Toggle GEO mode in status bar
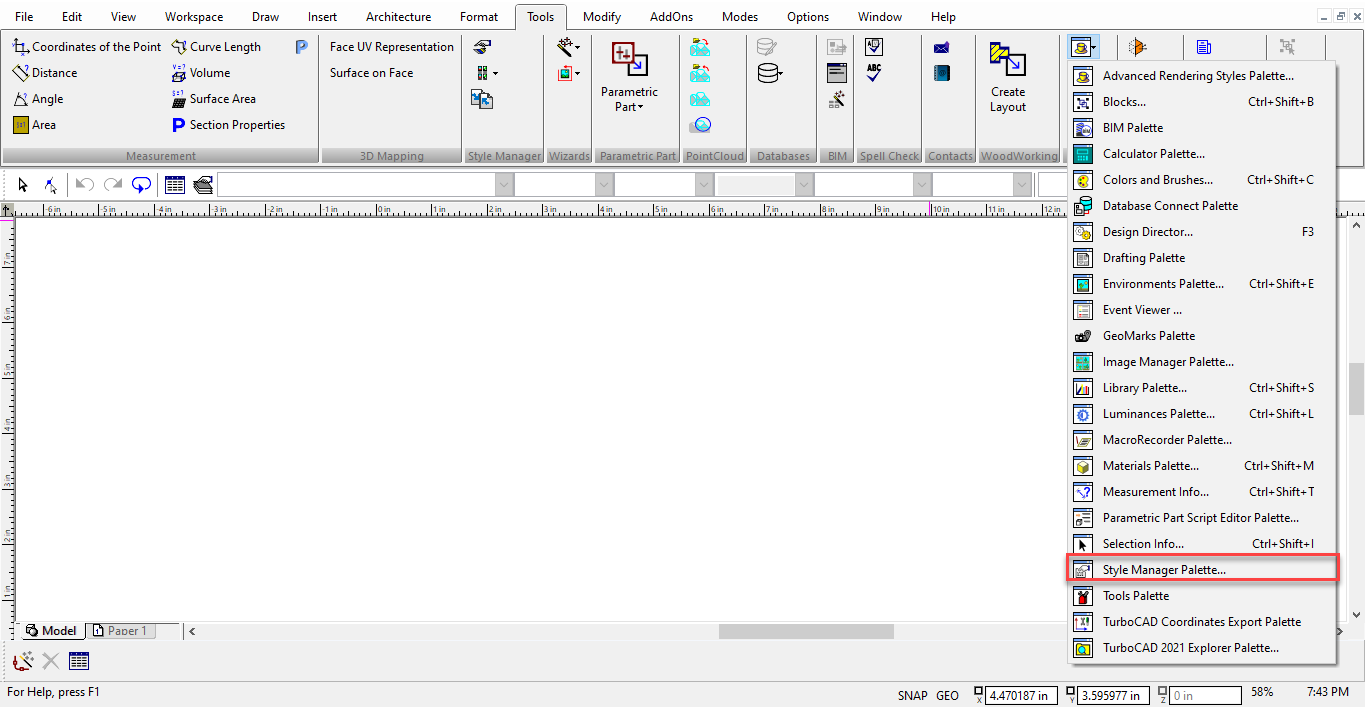The width and height of the screenshot is (1365, 707). 947,695
